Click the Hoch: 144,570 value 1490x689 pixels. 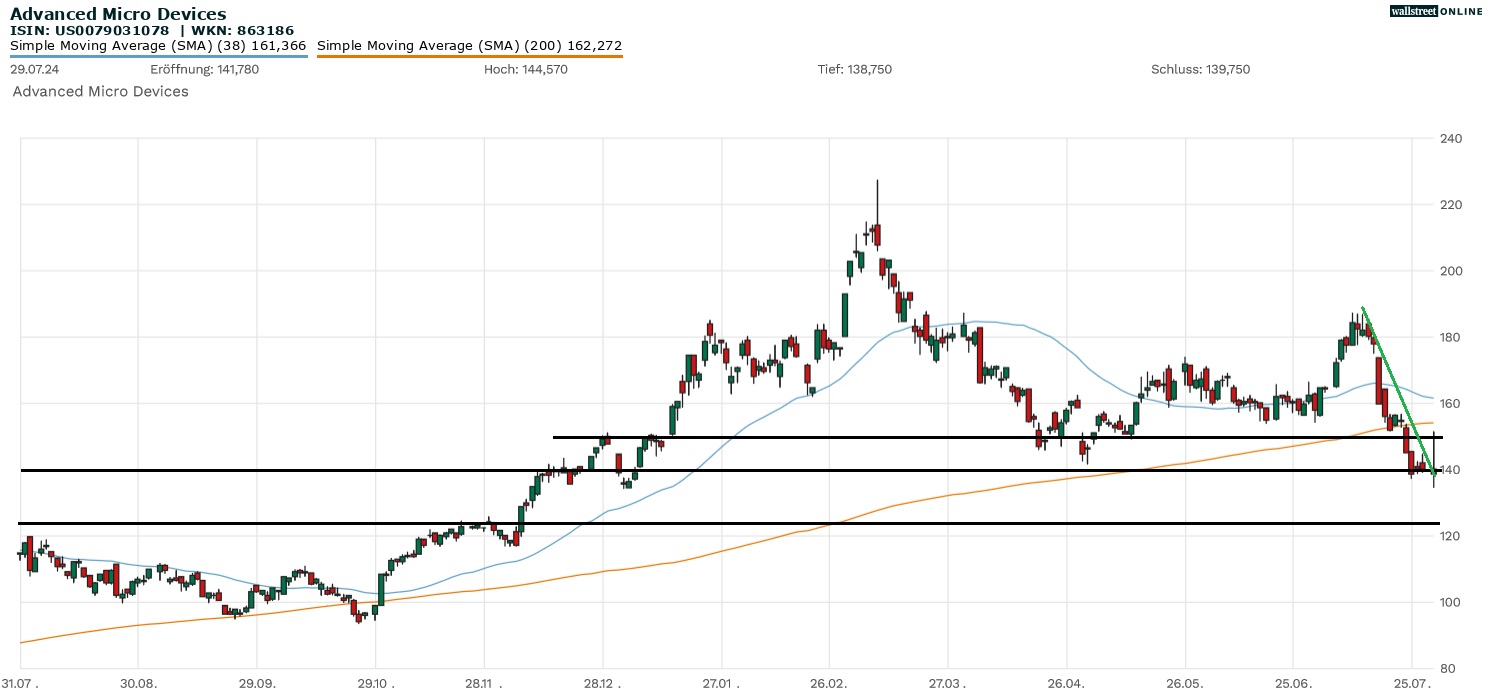point(526,70)
